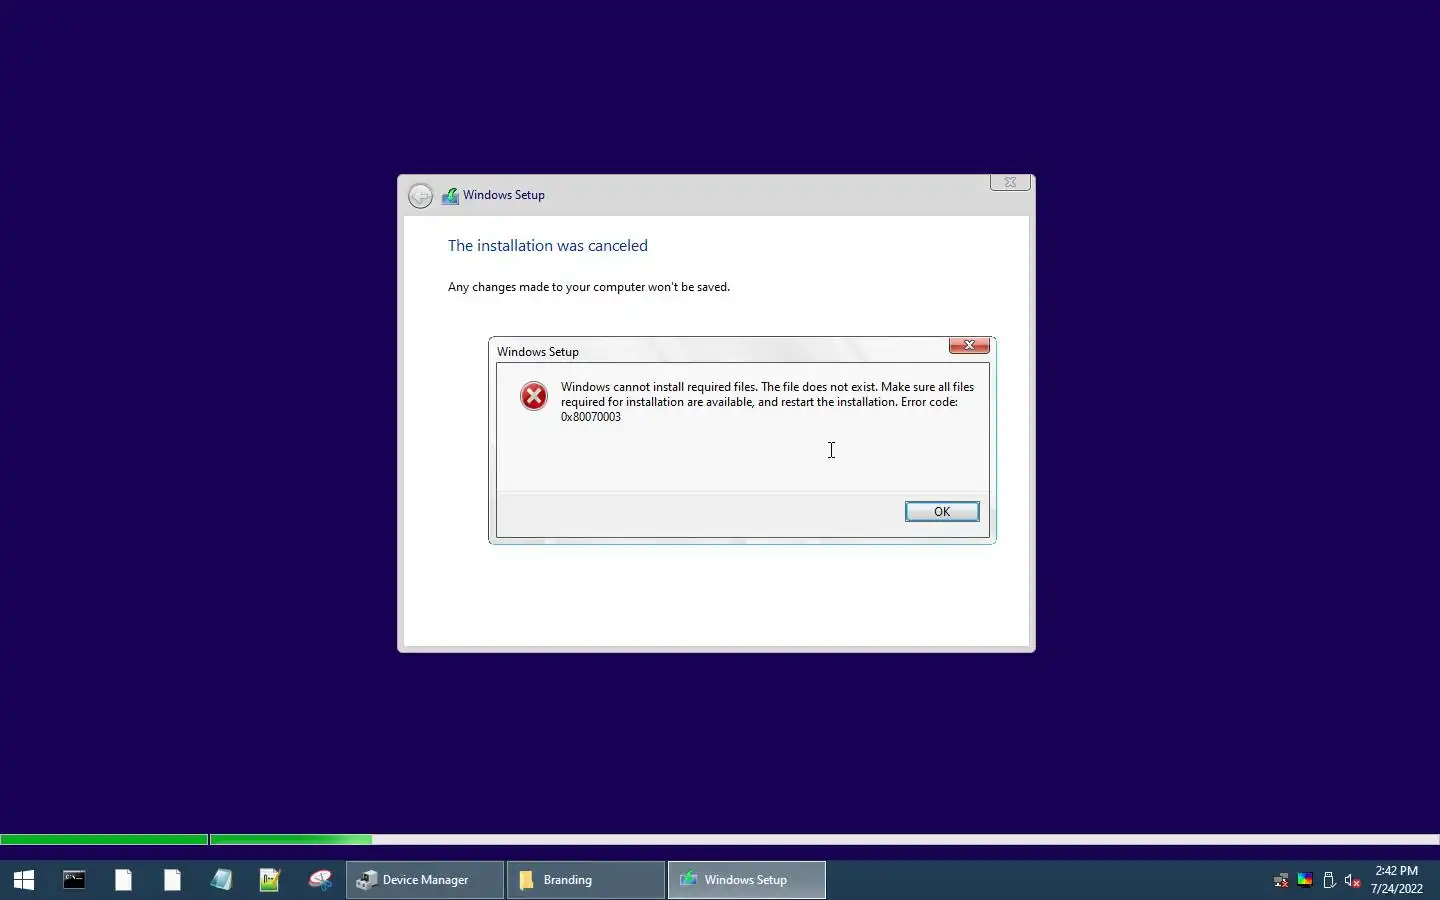Click the first green progress bar segment
The height and width of the screenshot is (900, 1440).
click(104, 840)
